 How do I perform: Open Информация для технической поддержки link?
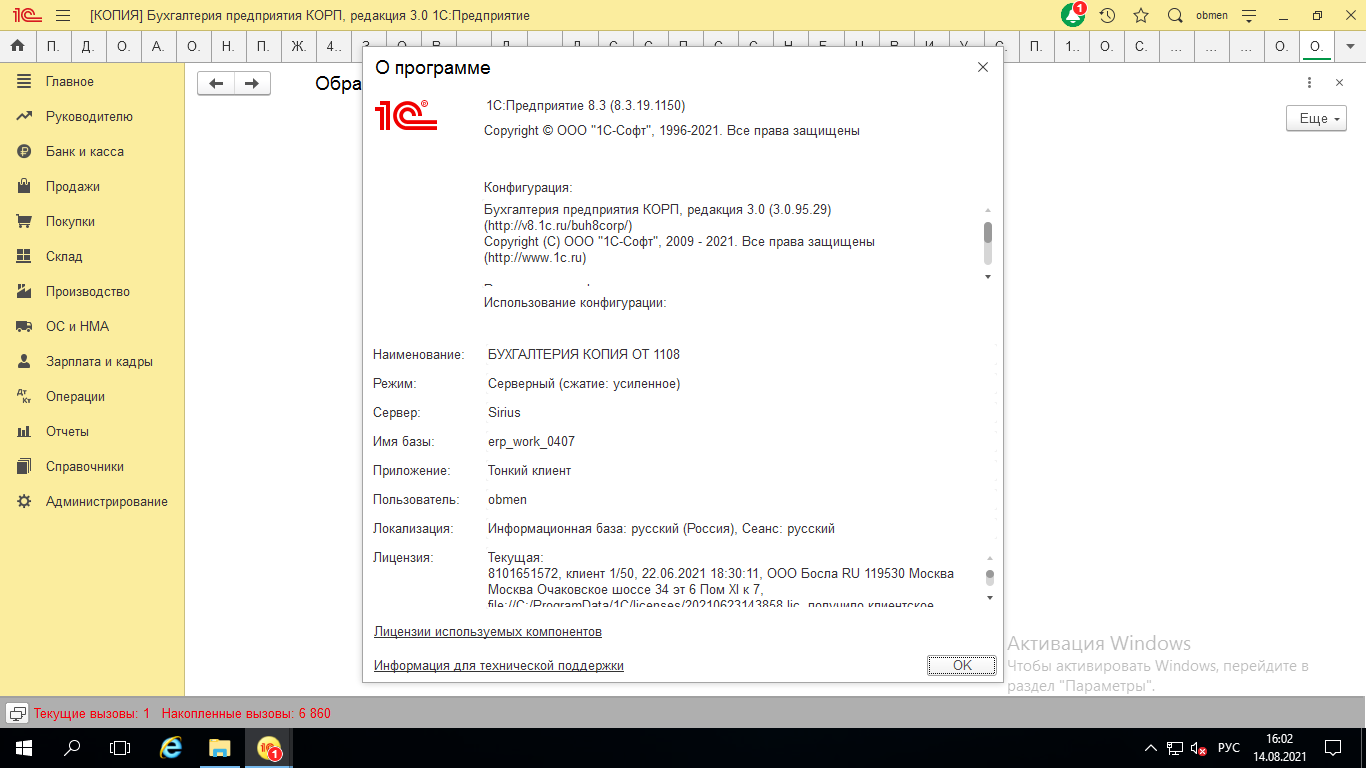pos(499,666)
